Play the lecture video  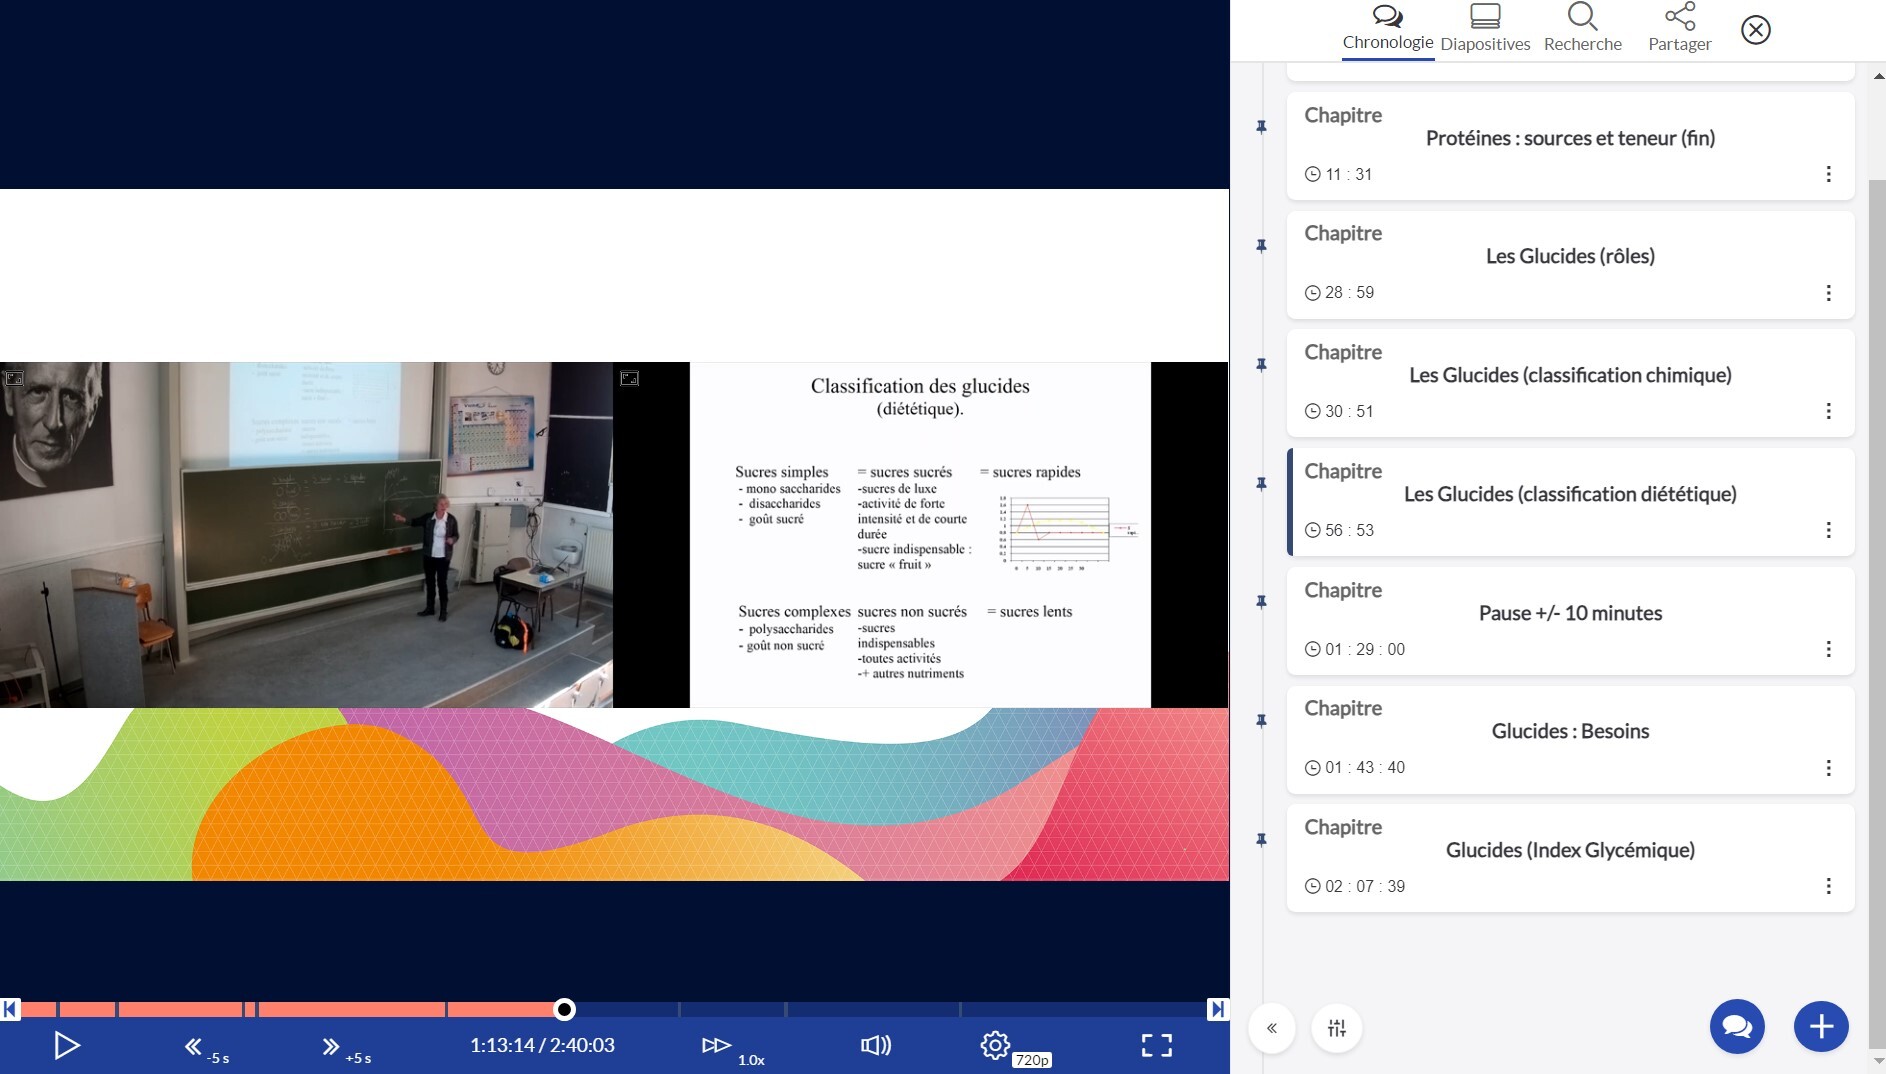(x=67, y=1045)
